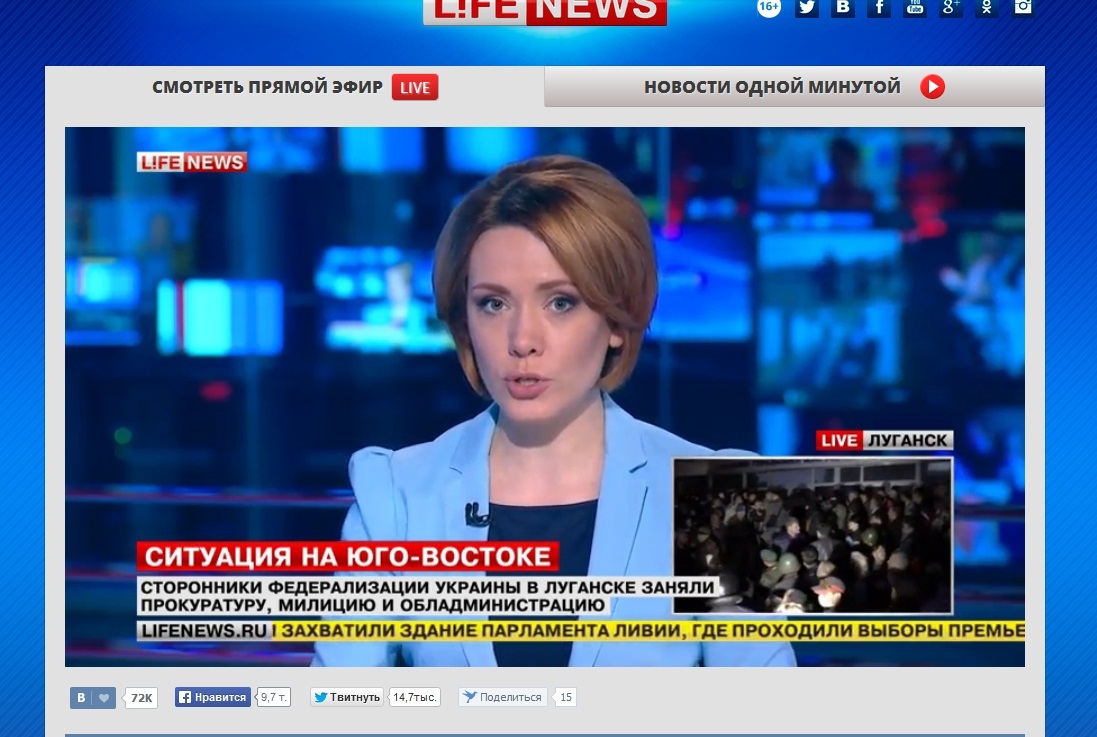Viewport: 1097px width, 737px height.
Task: Open the Google+ icon in the header
Action: point(951,8)
